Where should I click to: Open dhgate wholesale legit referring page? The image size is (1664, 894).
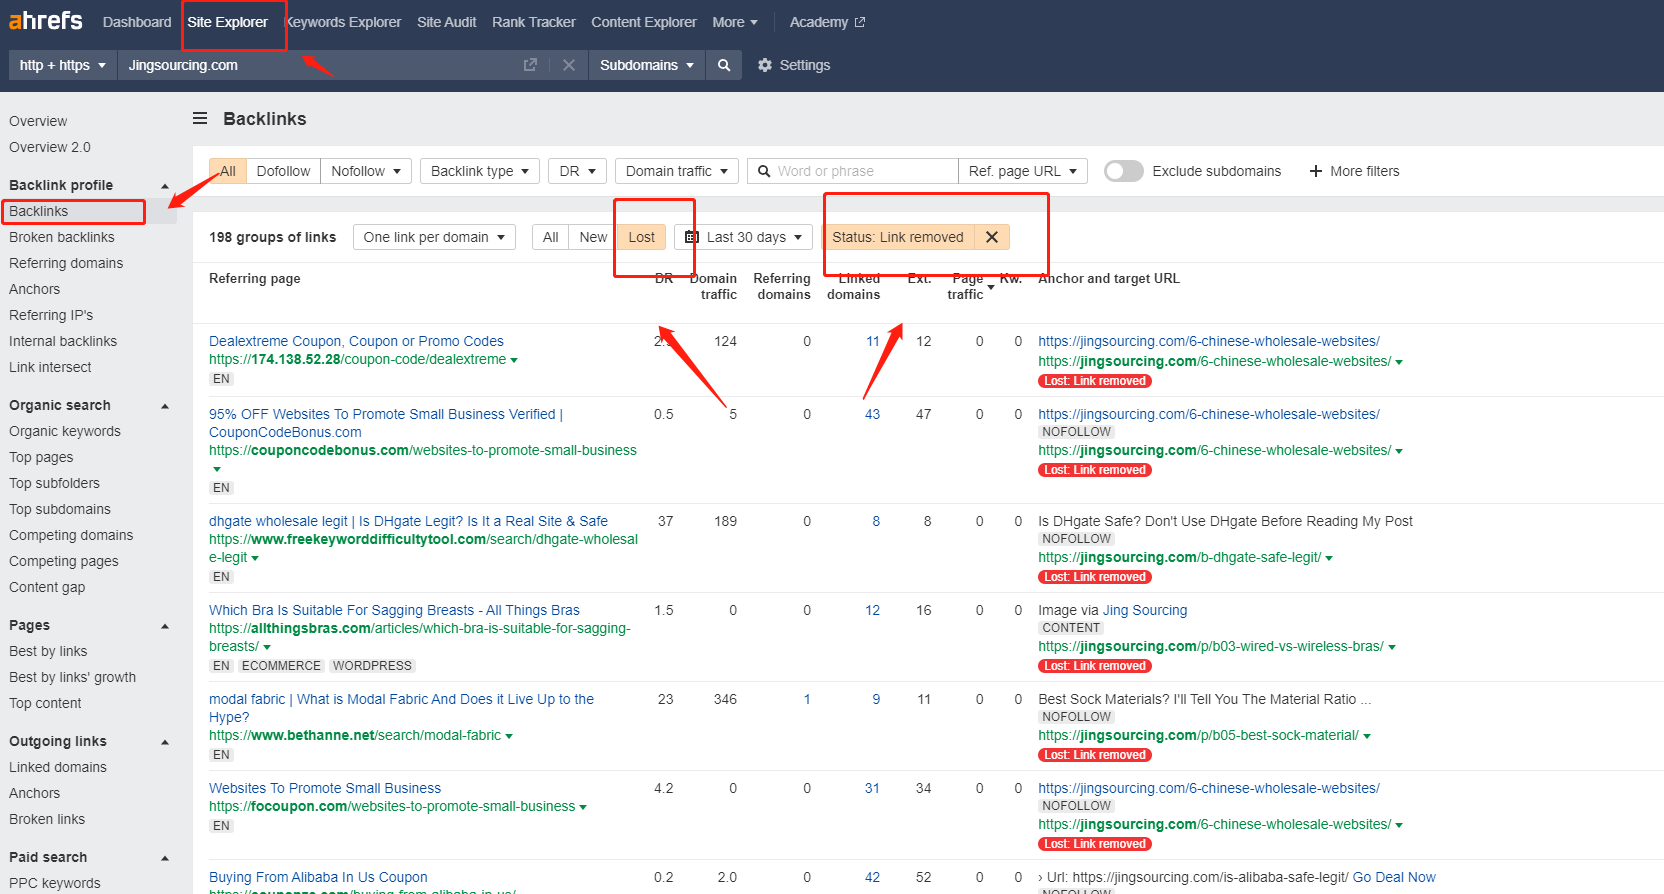(408, 521)
